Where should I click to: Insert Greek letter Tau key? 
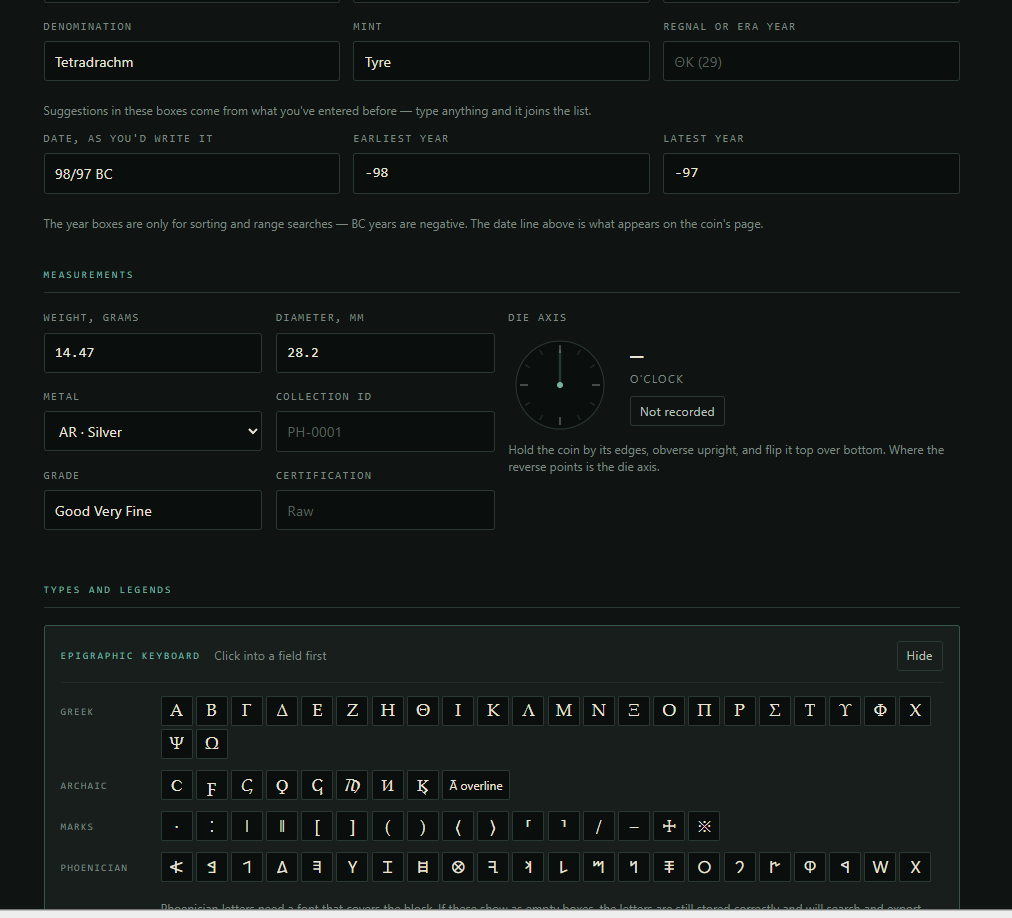tap(810, 711)
